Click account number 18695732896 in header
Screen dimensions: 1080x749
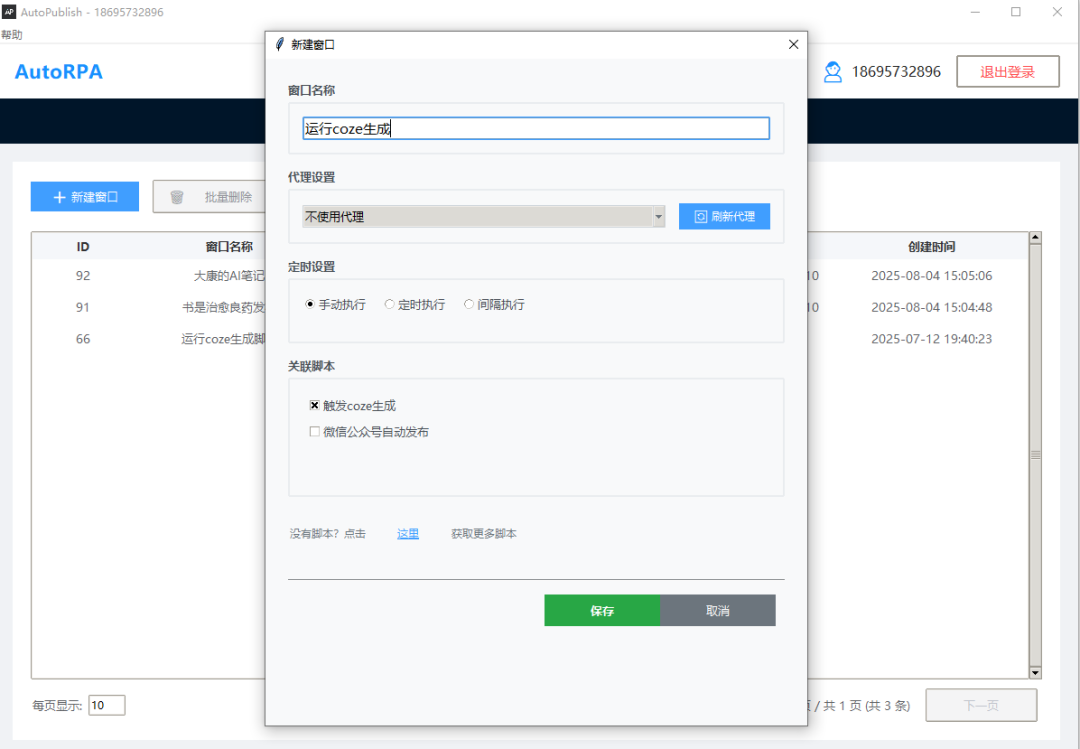(x=896, y=72)
